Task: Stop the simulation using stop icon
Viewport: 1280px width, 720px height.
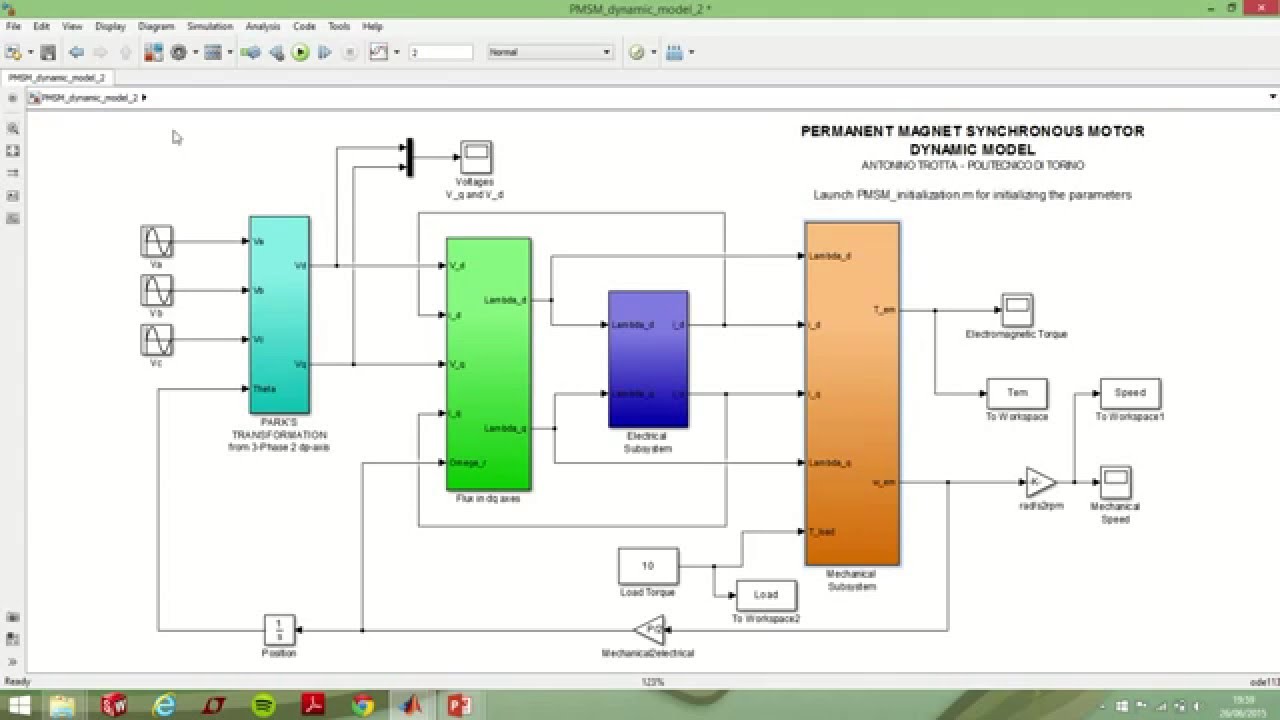Action: pos(349,52)
